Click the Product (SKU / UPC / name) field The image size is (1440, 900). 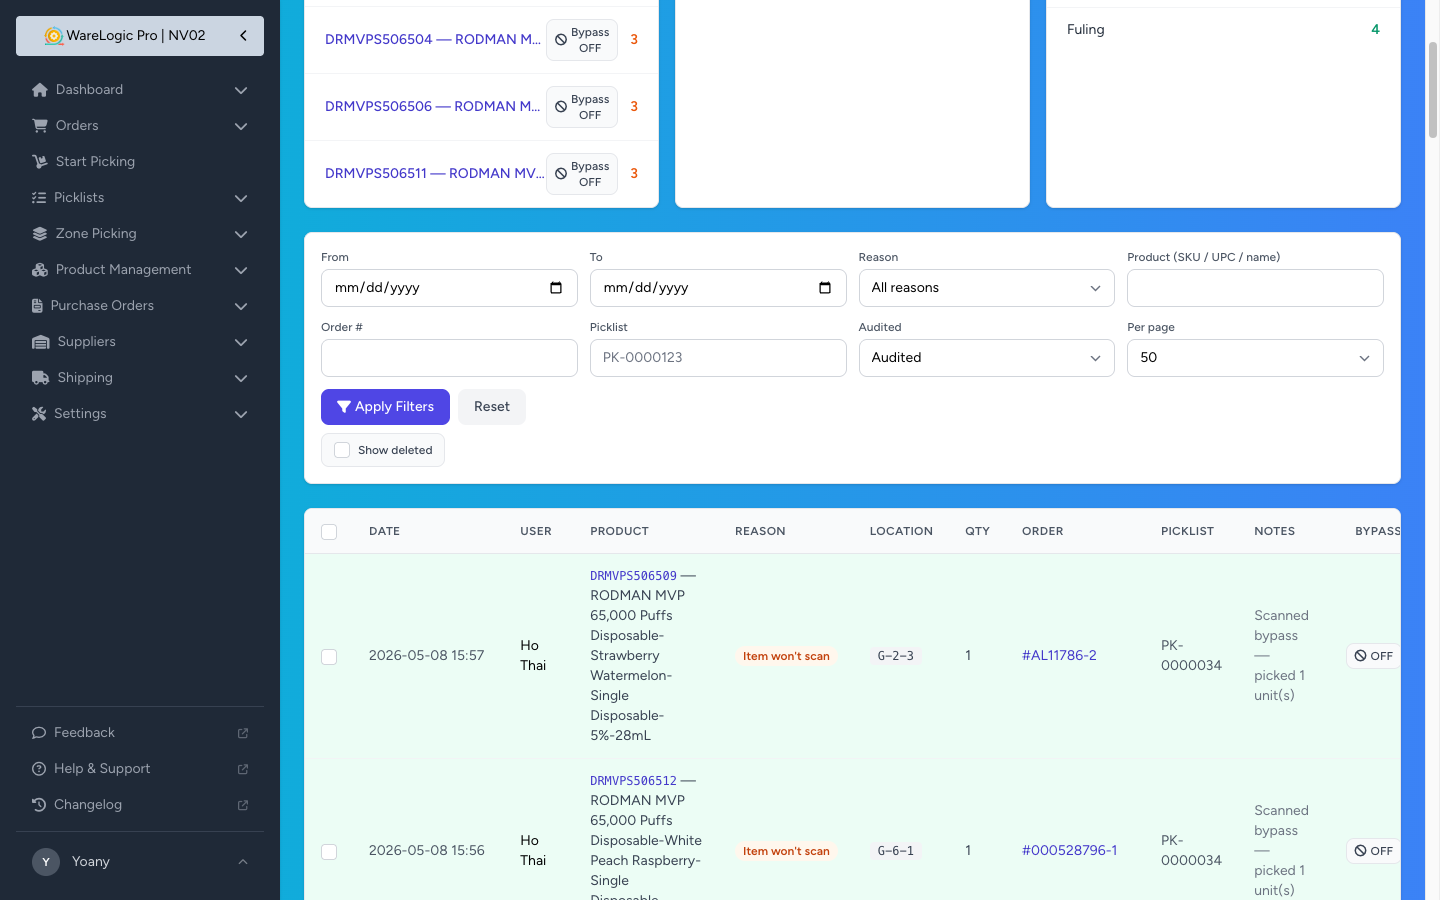1255,288
